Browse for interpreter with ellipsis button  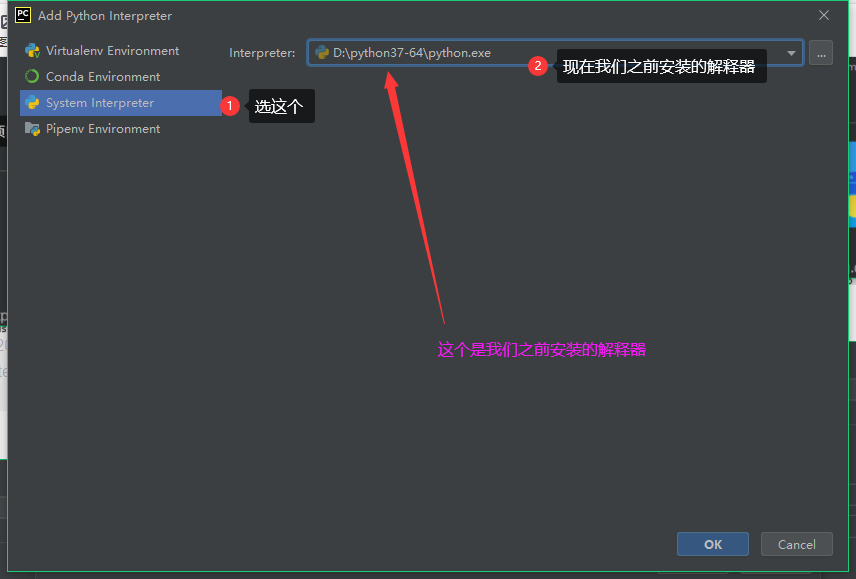(x=821, y=53)
